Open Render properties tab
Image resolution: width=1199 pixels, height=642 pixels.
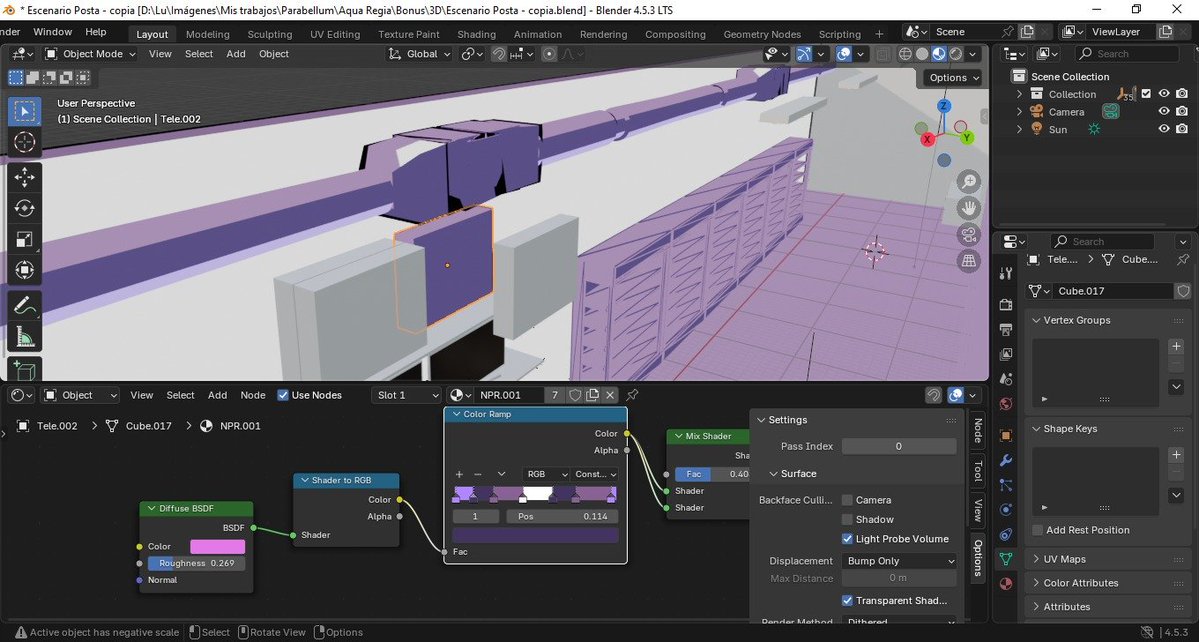(x=1006, y=305)
